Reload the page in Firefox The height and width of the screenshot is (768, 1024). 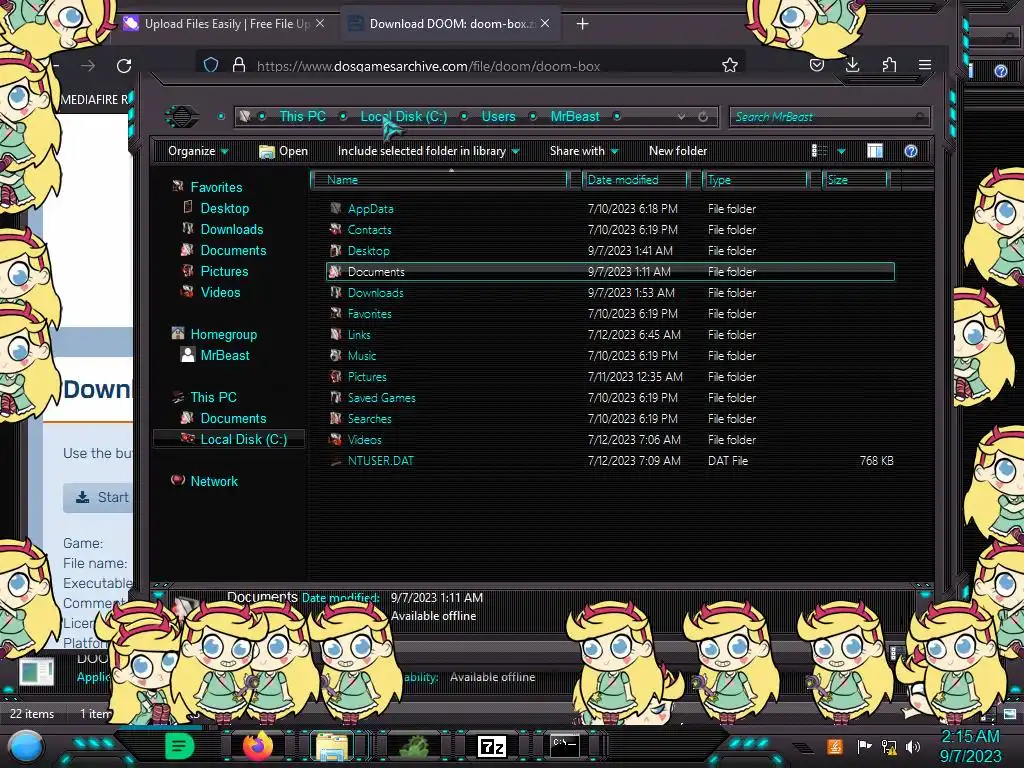tap(124, 65)
